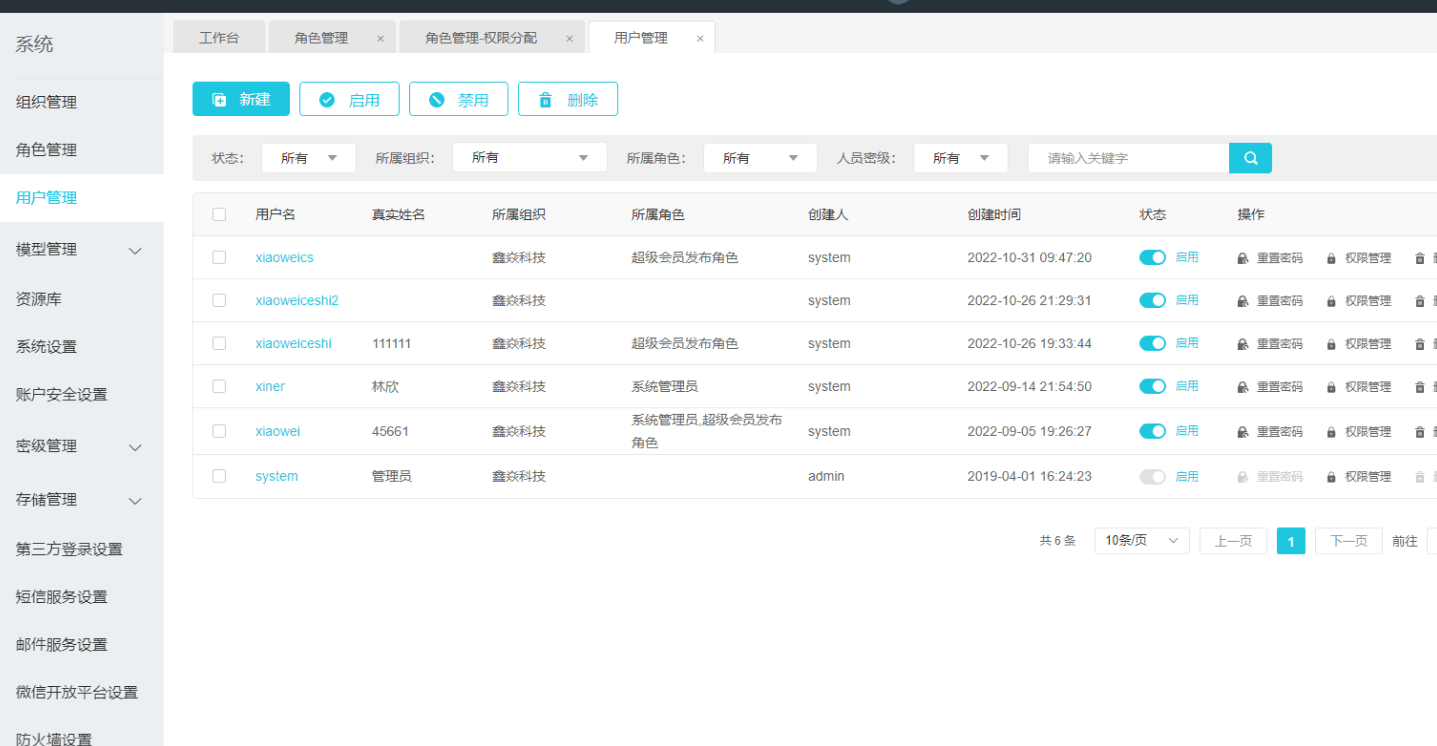Click the 权限管理 lock icon for xiner
Viewport: 1437px width, 746px height.
pos(1331,387)
